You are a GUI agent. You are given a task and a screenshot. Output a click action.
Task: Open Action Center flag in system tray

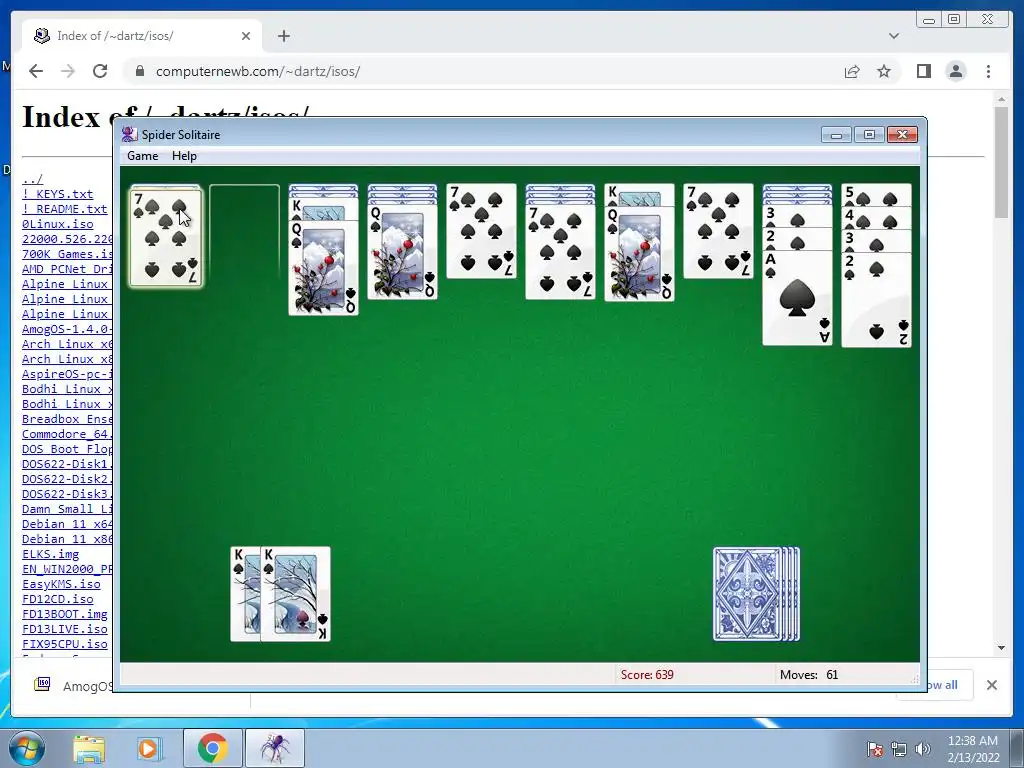(874, 749)
